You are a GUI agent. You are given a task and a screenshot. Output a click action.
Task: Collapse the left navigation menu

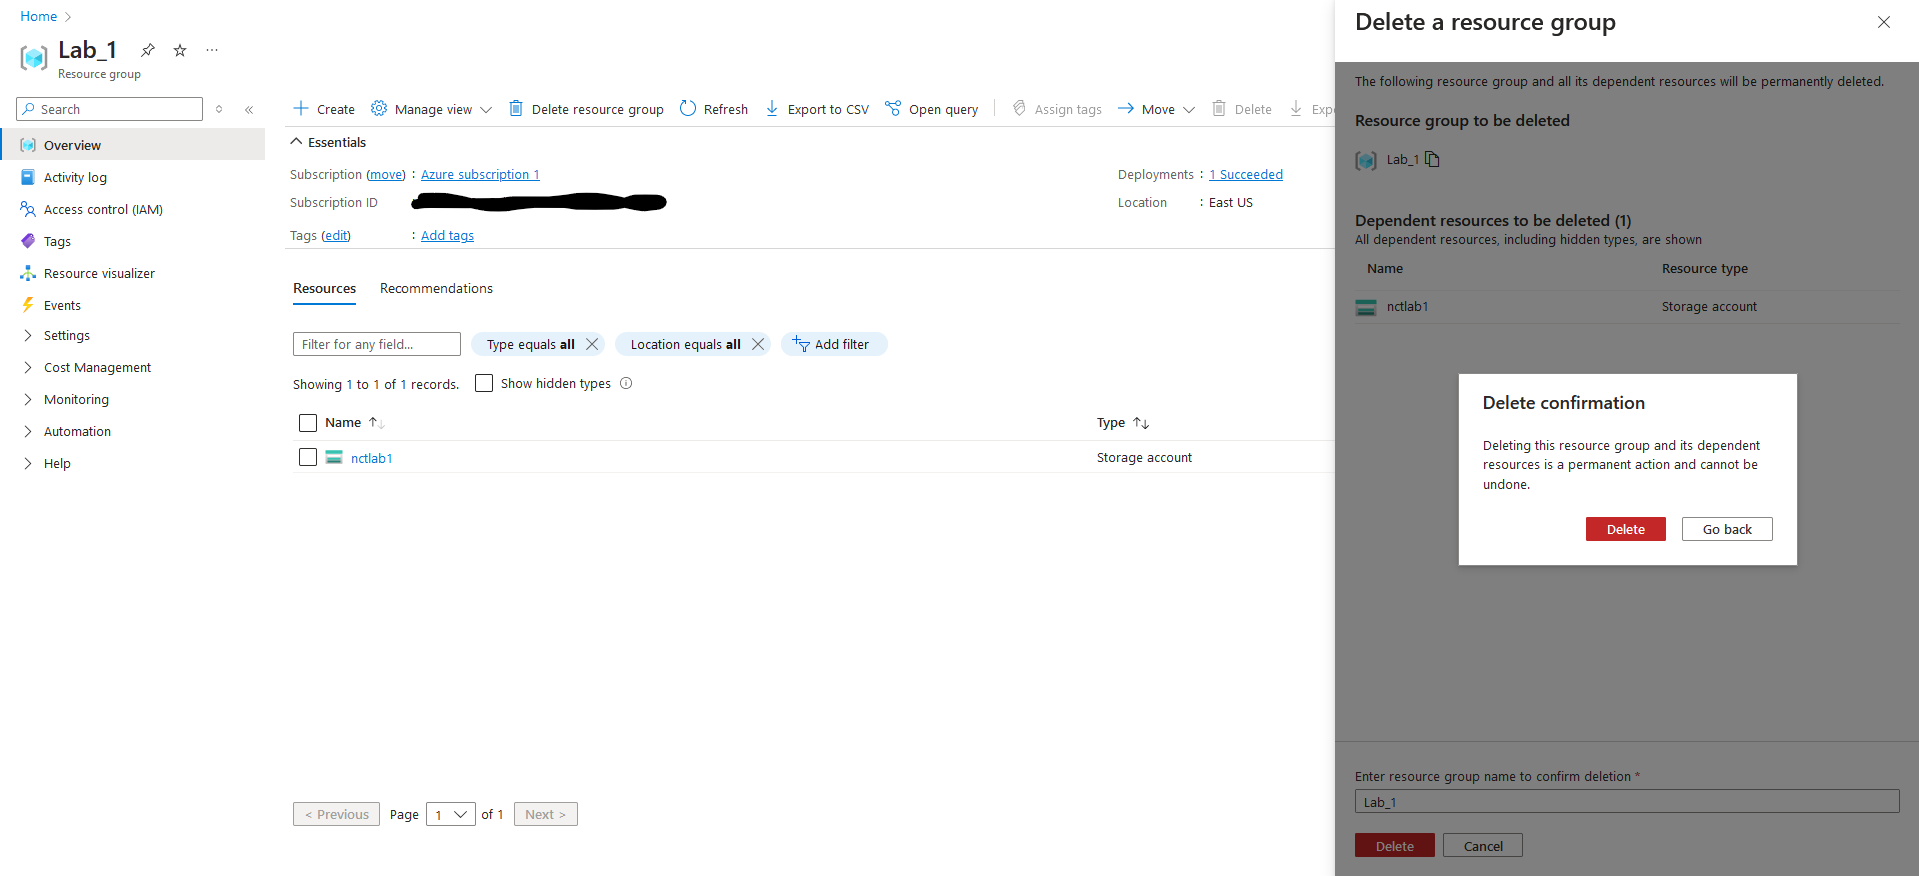(x=249, y=110)
